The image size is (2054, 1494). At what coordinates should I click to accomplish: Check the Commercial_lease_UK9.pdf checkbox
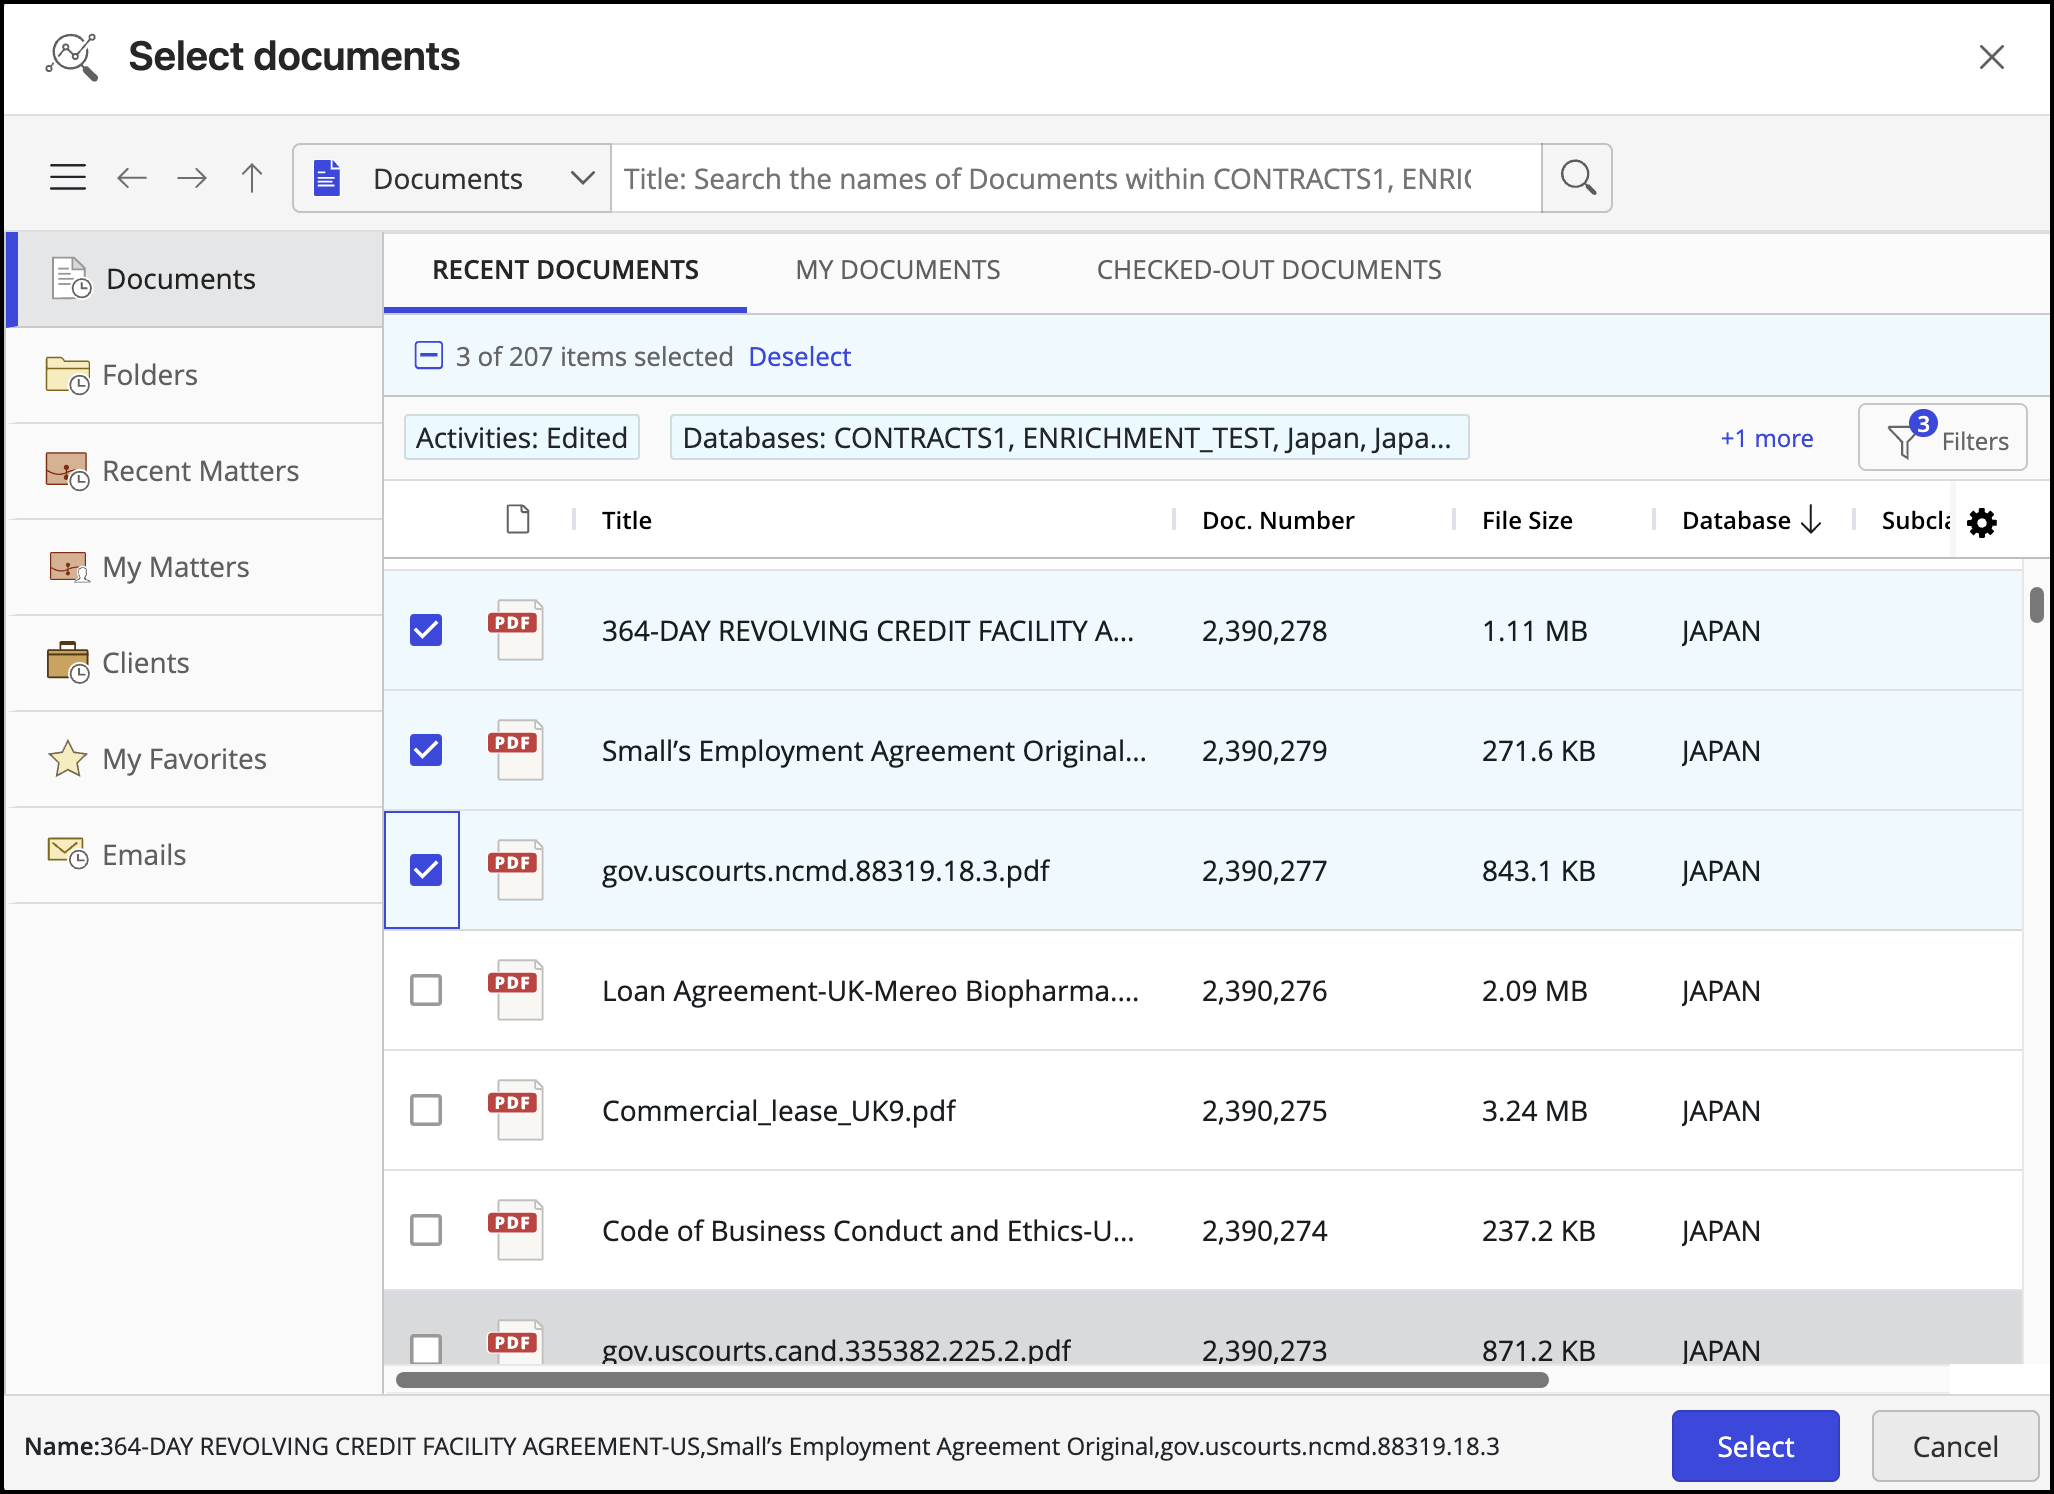(x=426, y=1110)
